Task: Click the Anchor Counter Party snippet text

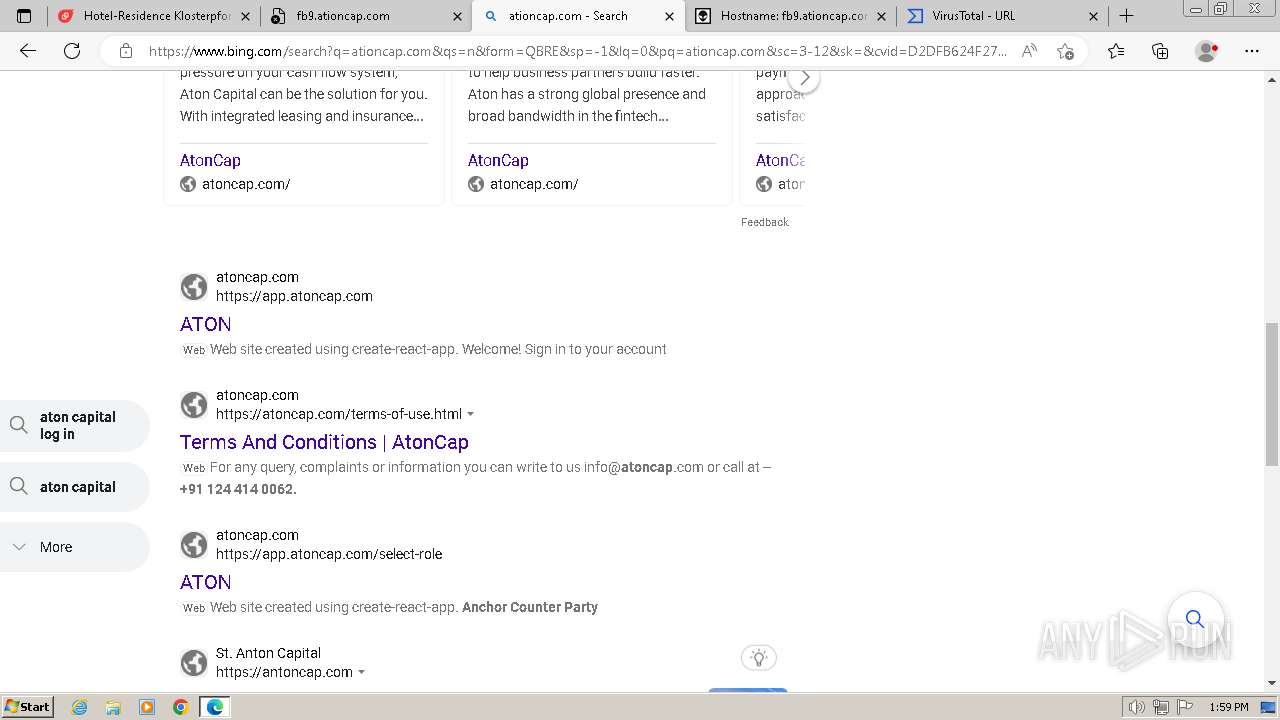Action: pos(530,607)
